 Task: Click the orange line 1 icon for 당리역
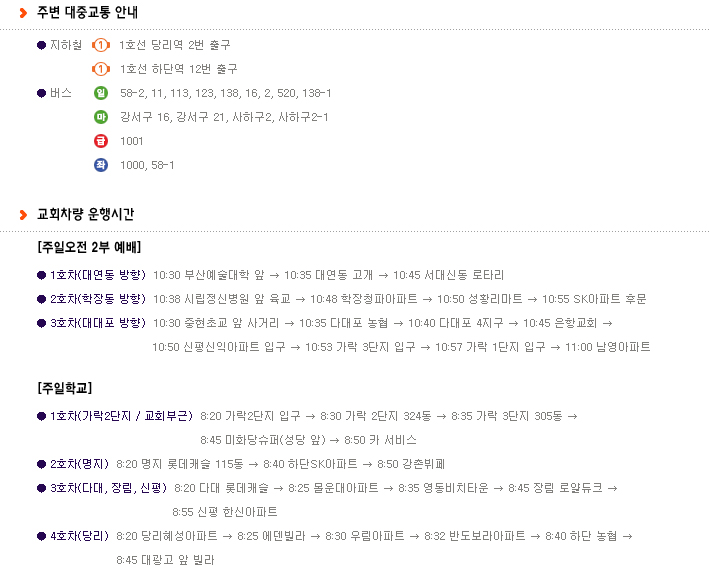pyautogui.click(x=101, y=45)
